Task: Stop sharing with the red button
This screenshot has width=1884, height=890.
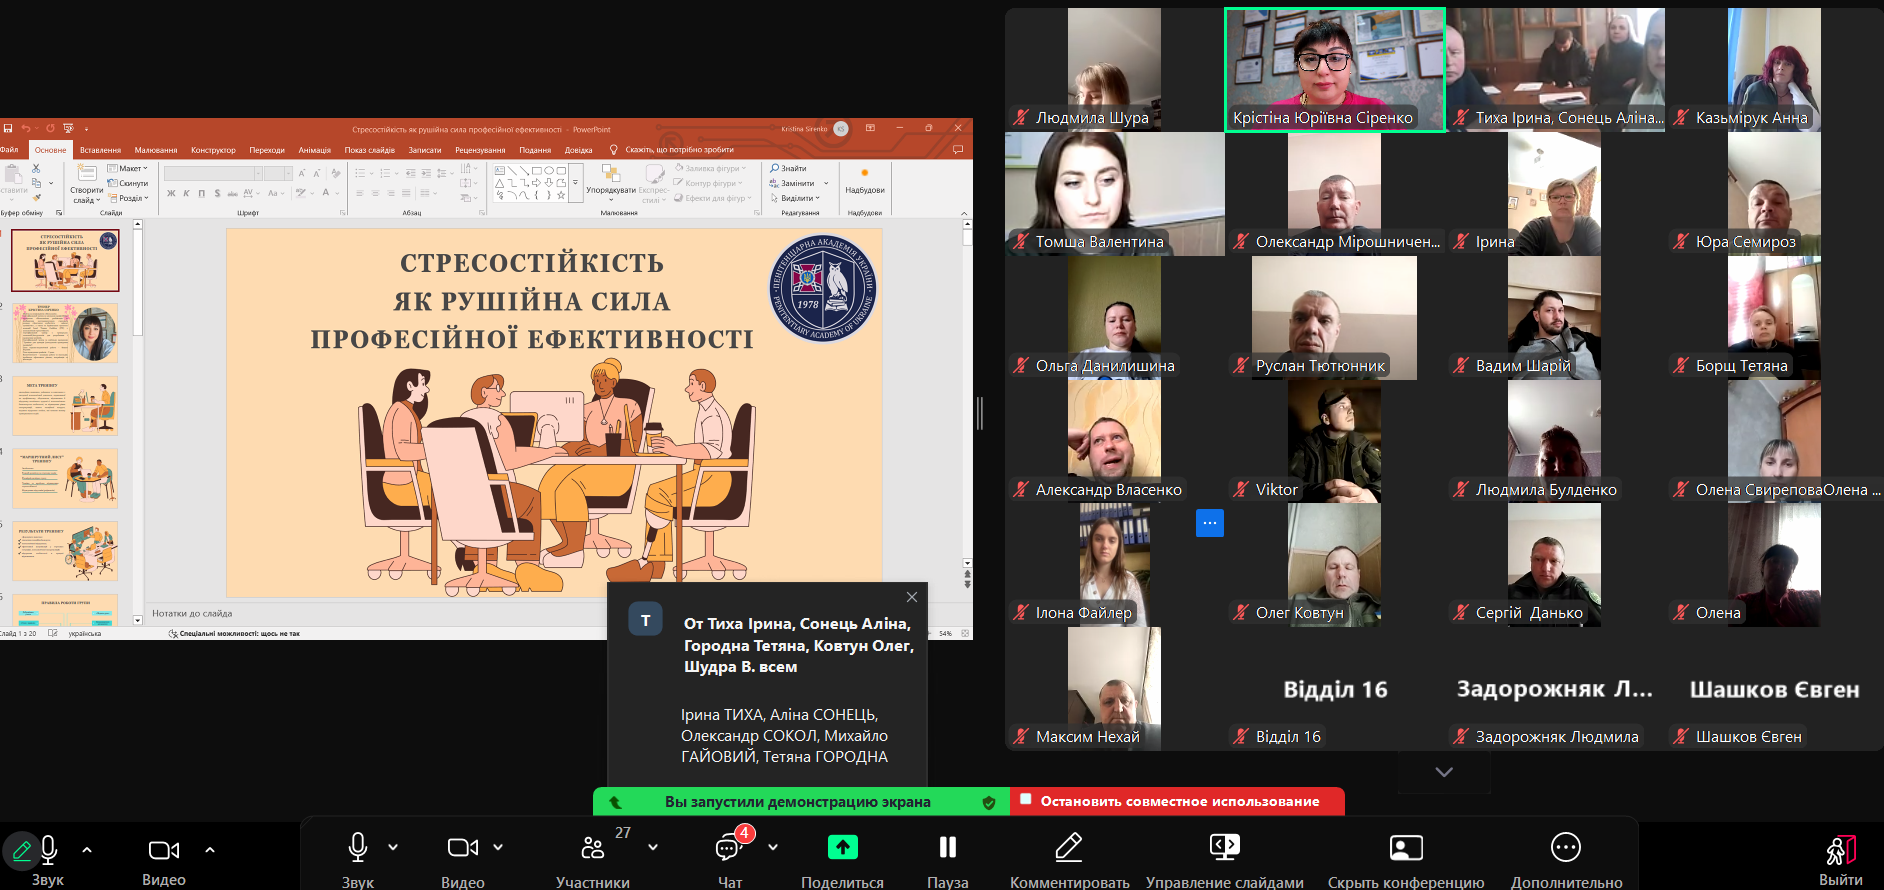Action: click(1177, 801)
